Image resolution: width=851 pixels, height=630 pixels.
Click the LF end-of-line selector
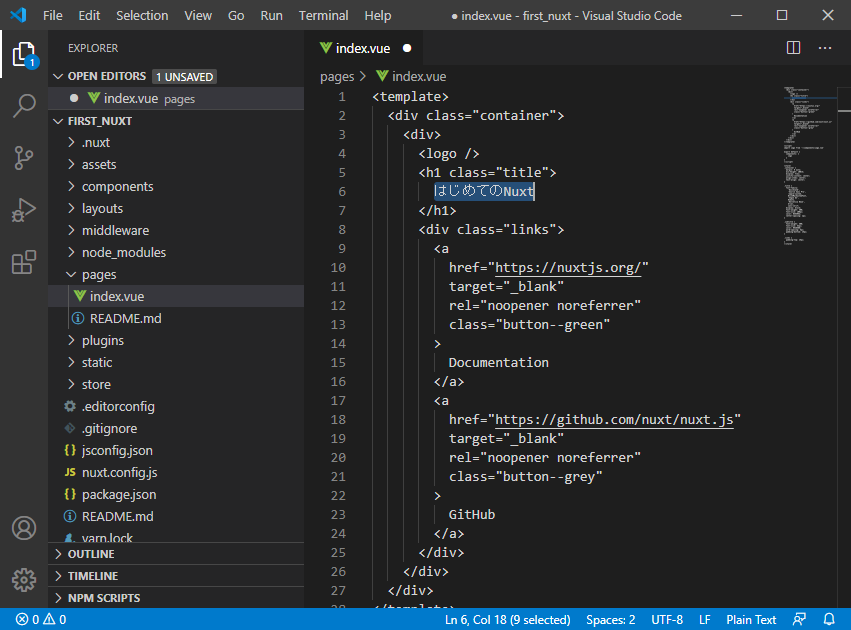[704, 619]
